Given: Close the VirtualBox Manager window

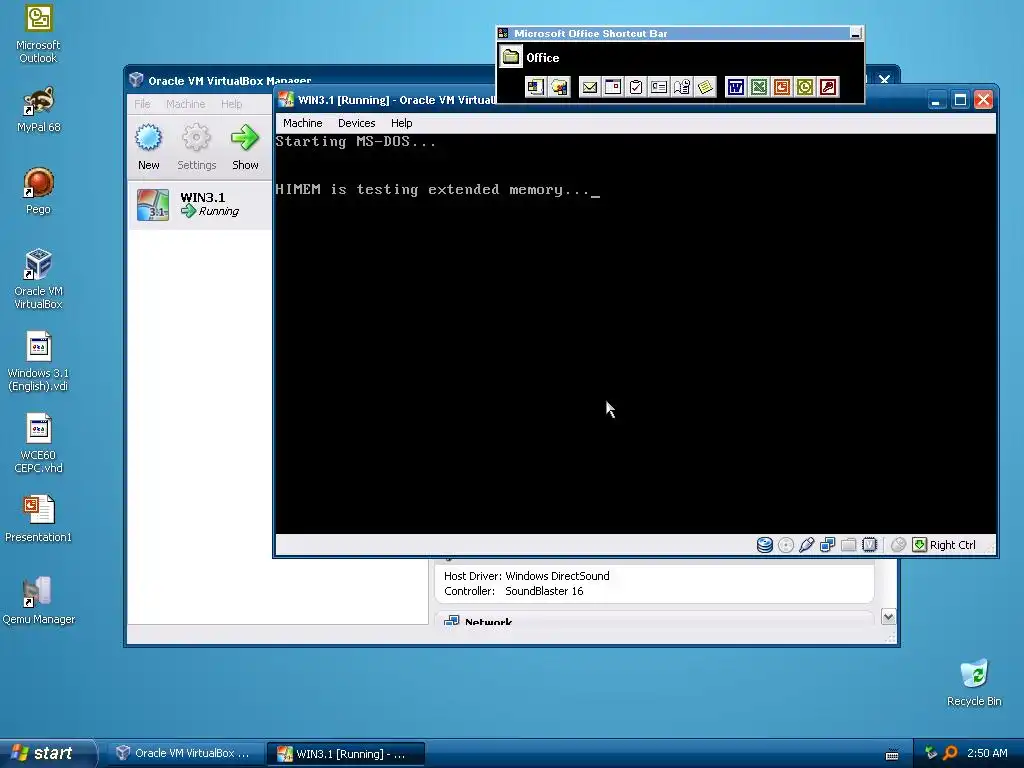Looking at the screenshot, I should tap(884, 80).
